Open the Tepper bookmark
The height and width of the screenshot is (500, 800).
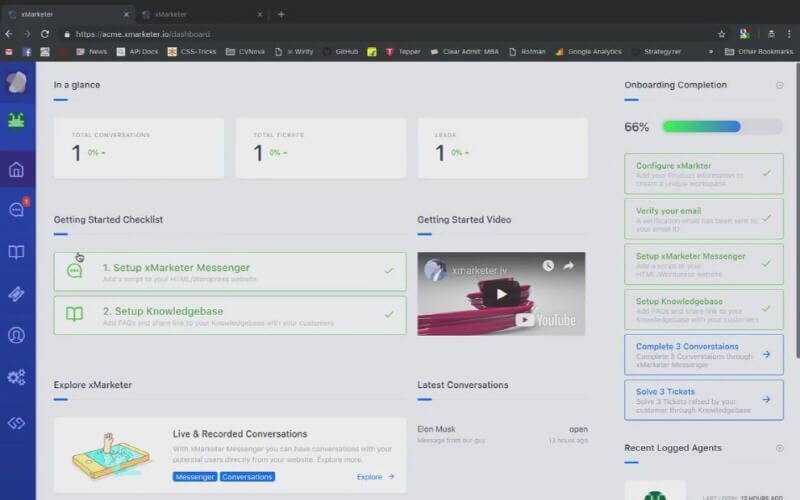point(404,52)
